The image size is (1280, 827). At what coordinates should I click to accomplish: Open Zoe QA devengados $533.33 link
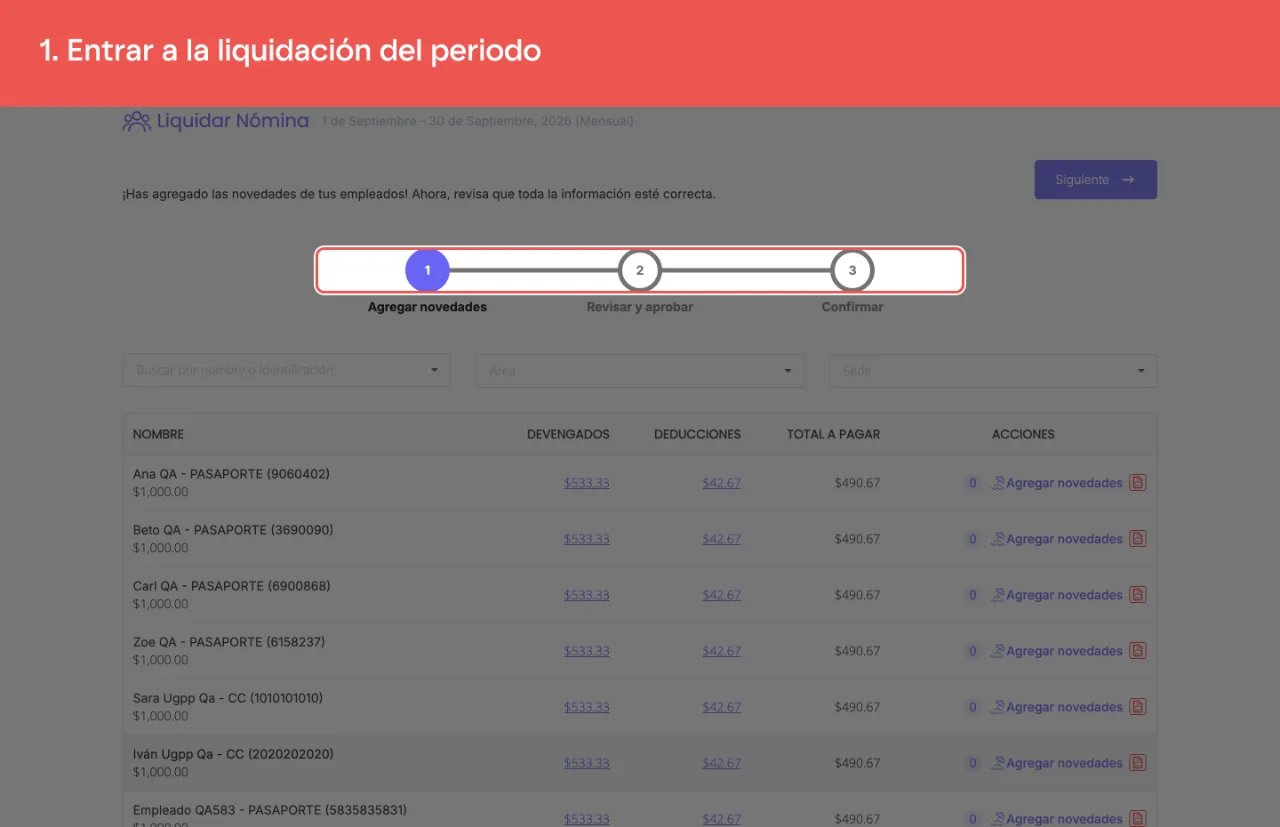[x=587, y=651]
